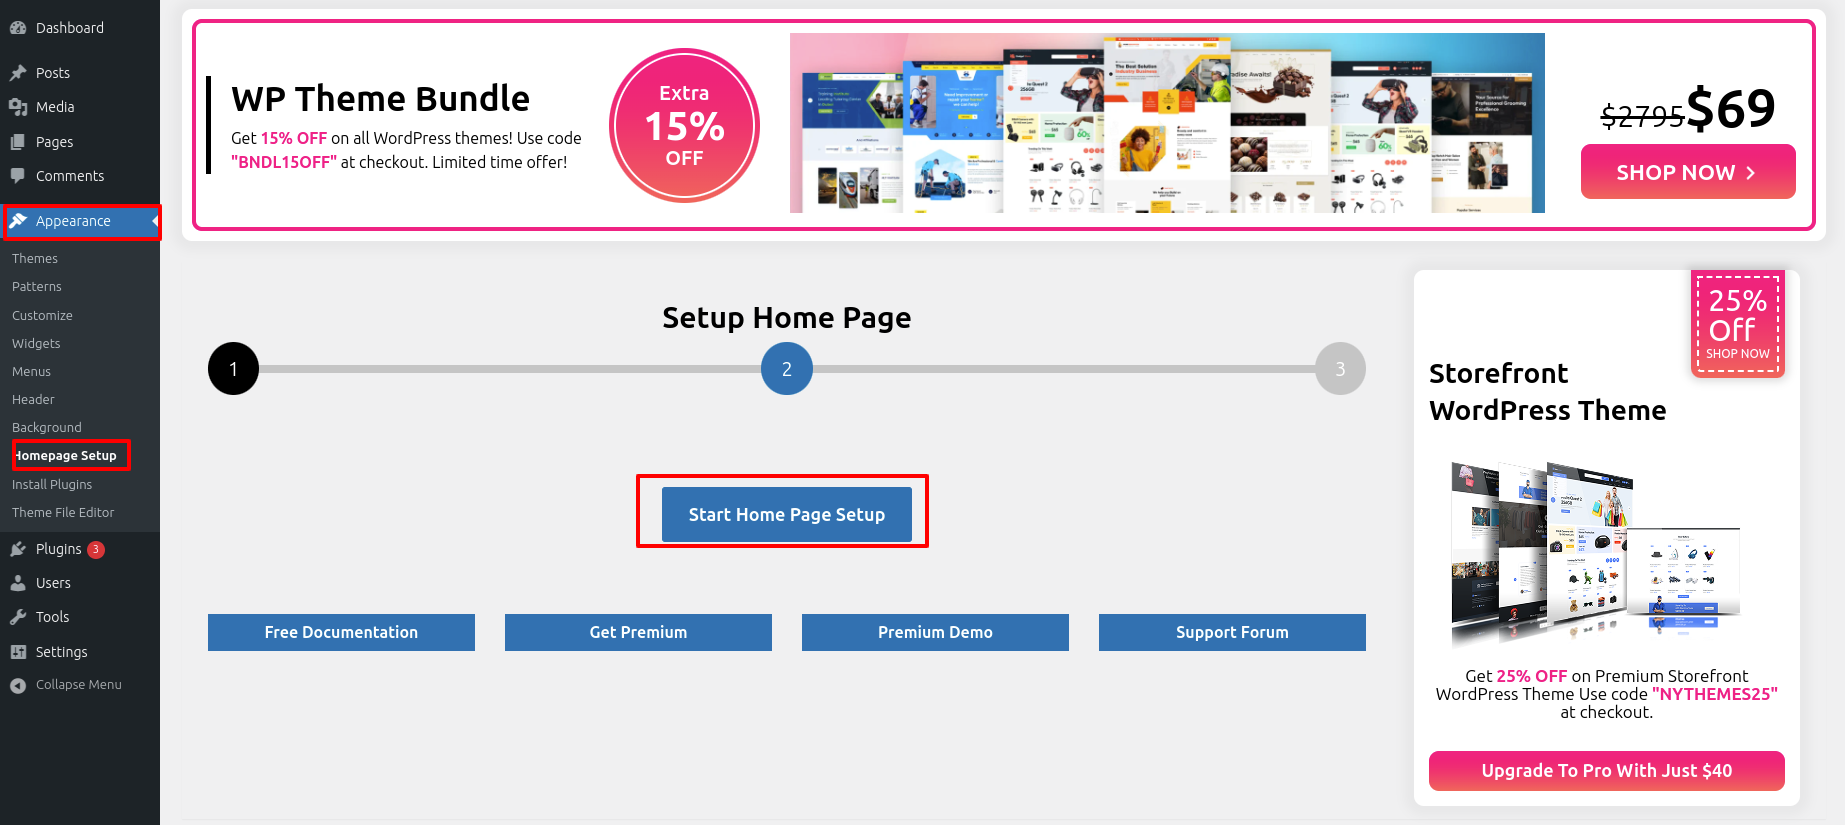This screenshot has width=1845, height=825.
Task: Click the Dashboard gauge icon
Action: tap(18, 28)
